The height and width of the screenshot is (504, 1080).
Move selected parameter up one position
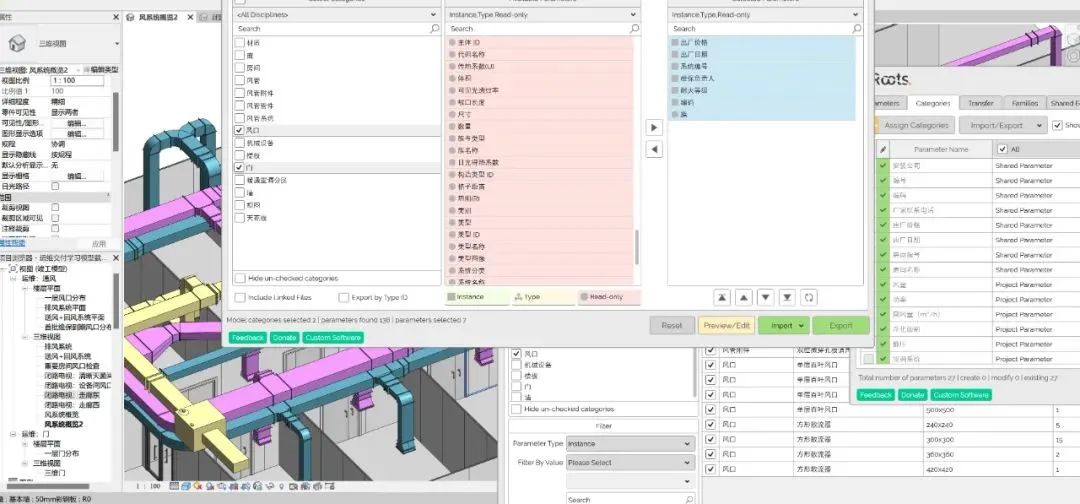click(x=743, y=297)
